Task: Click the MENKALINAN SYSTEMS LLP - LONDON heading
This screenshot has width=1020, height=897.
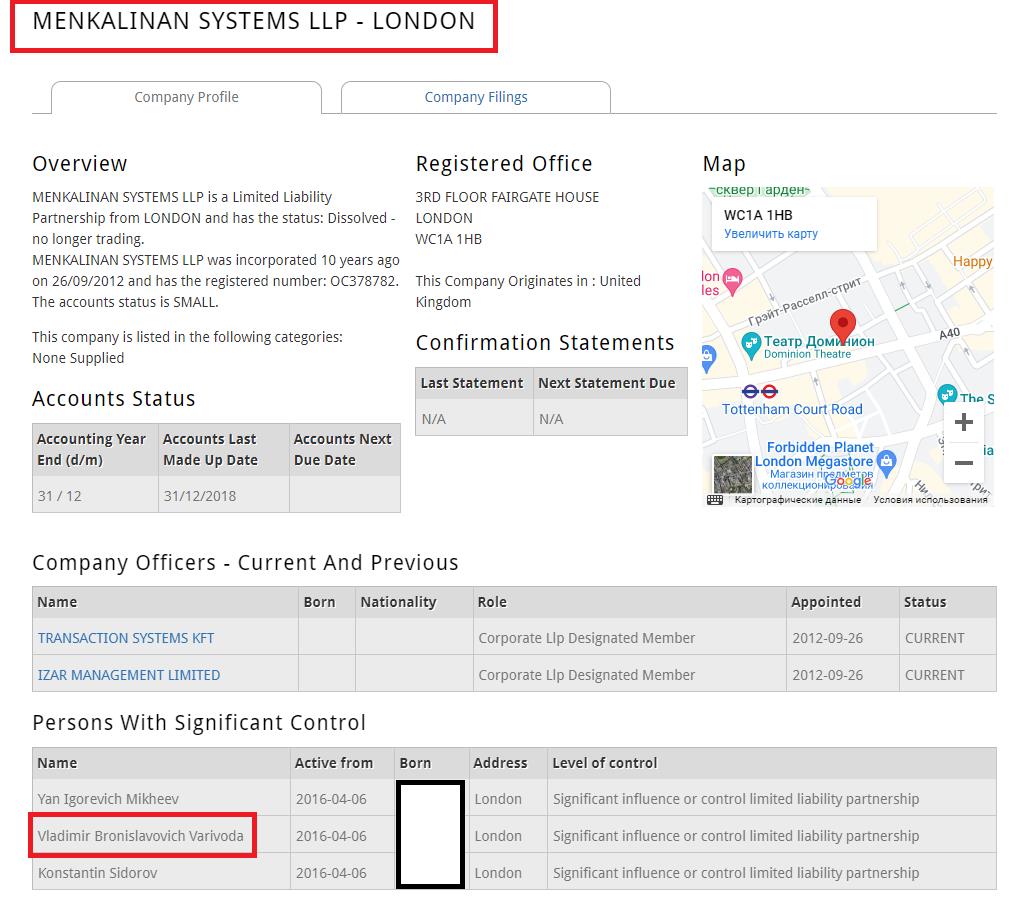Action: [x=254, y=21]
